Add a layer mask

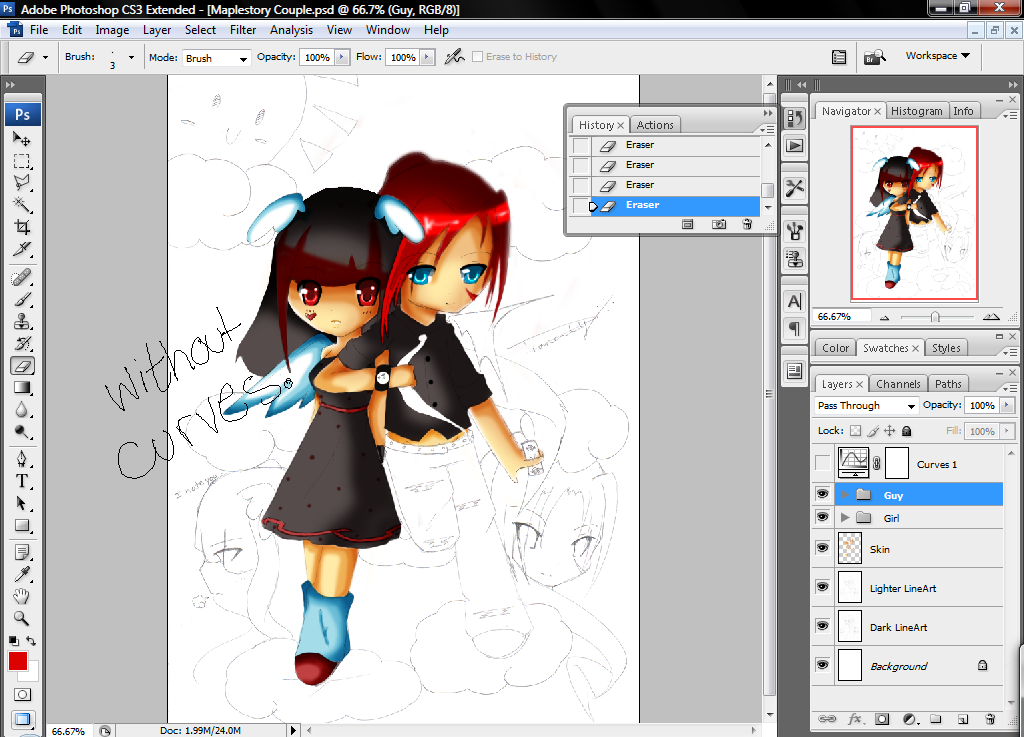882,719
